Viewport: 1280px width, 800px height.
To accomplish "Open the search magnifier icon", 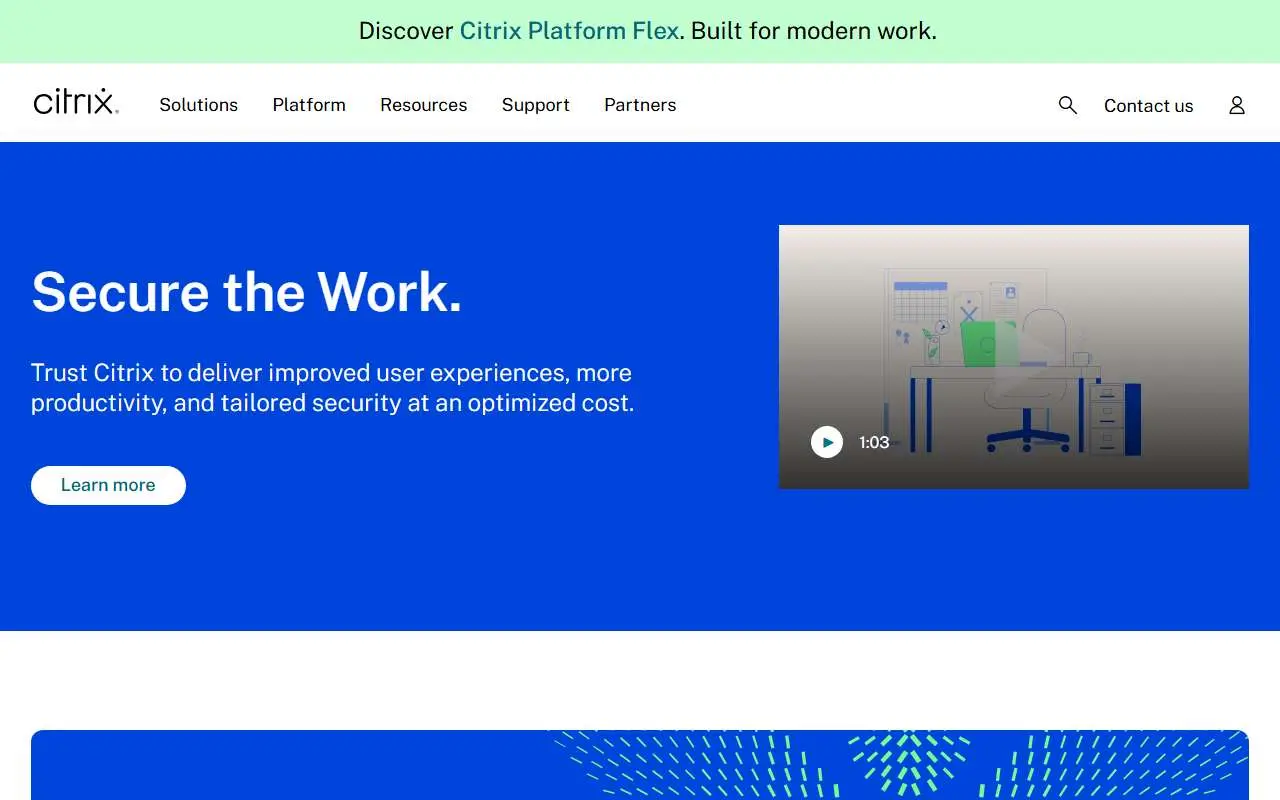I will [x=1068, y=105].
